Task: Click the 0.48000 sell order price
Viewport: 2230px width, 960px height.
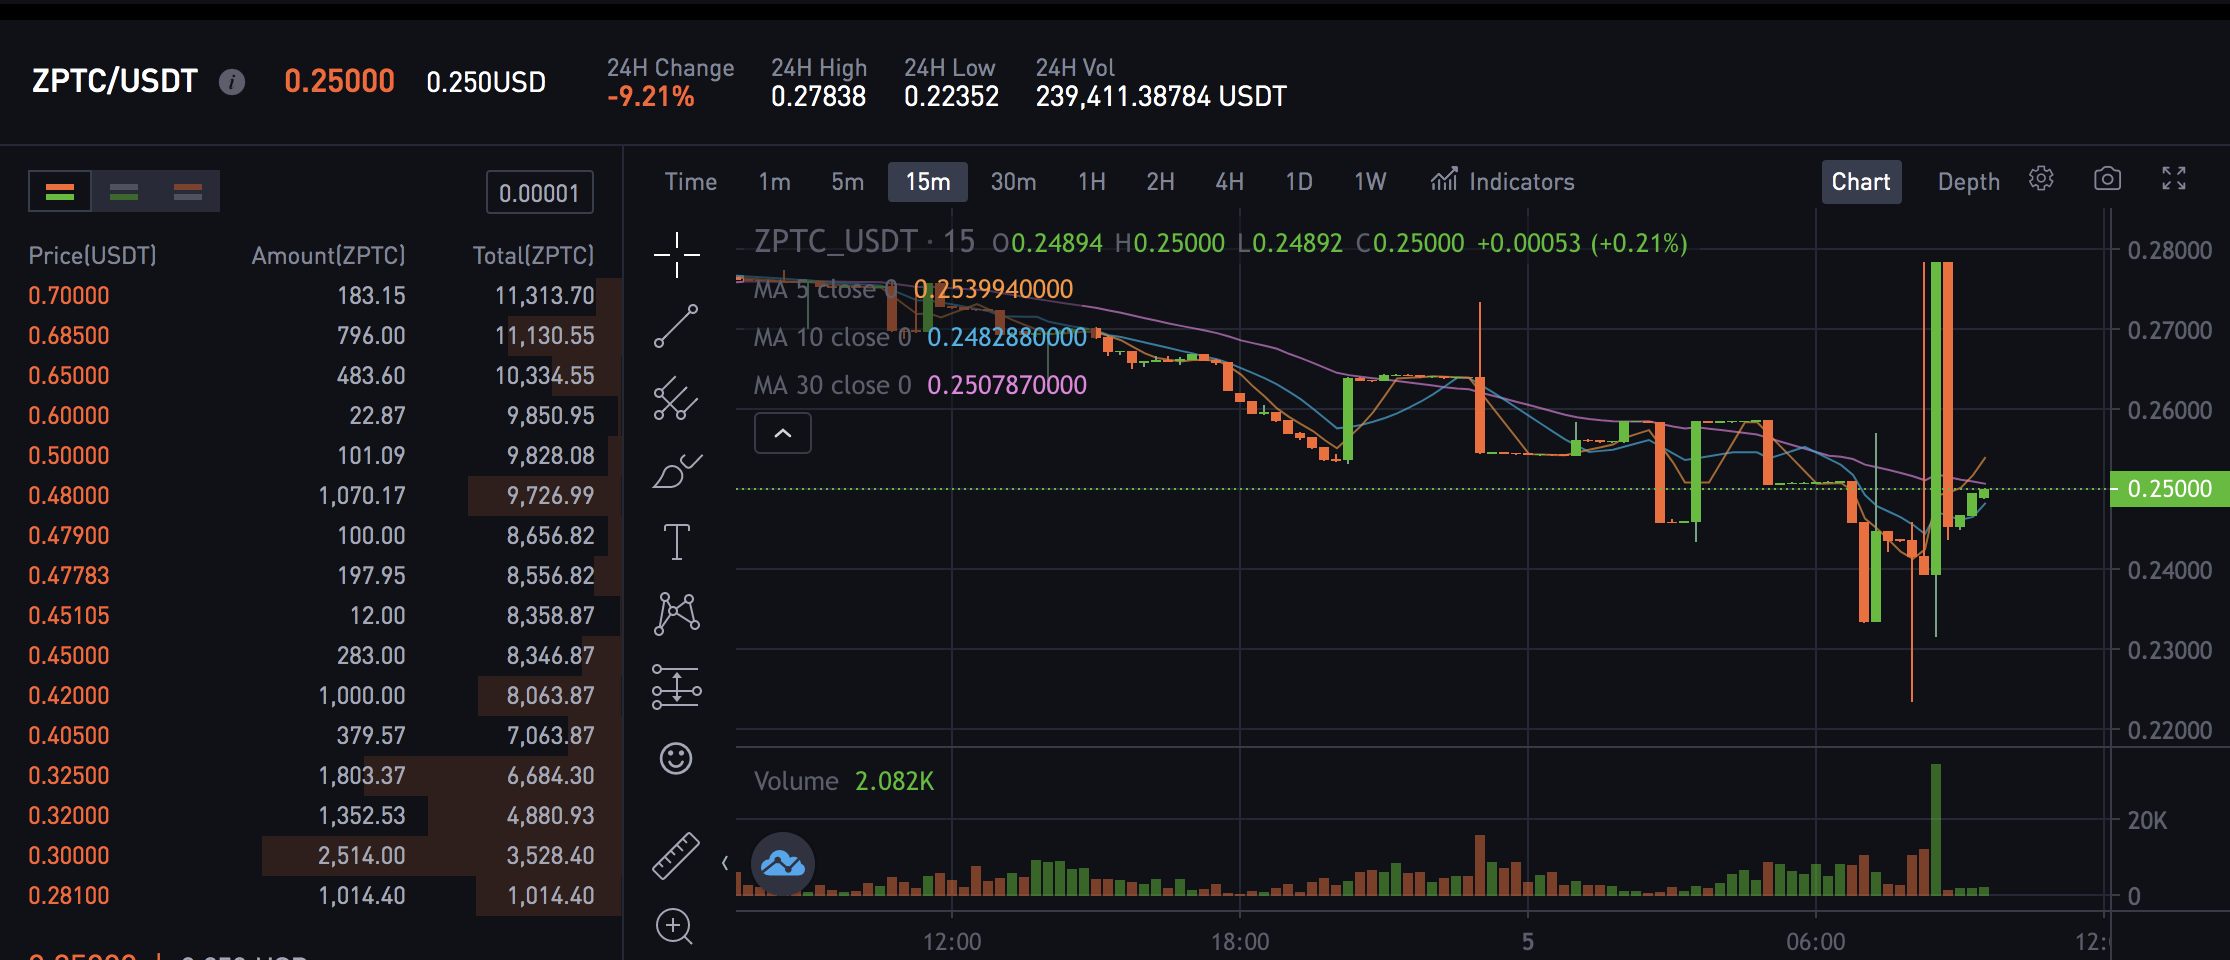Action: click(x=69, y=496)
